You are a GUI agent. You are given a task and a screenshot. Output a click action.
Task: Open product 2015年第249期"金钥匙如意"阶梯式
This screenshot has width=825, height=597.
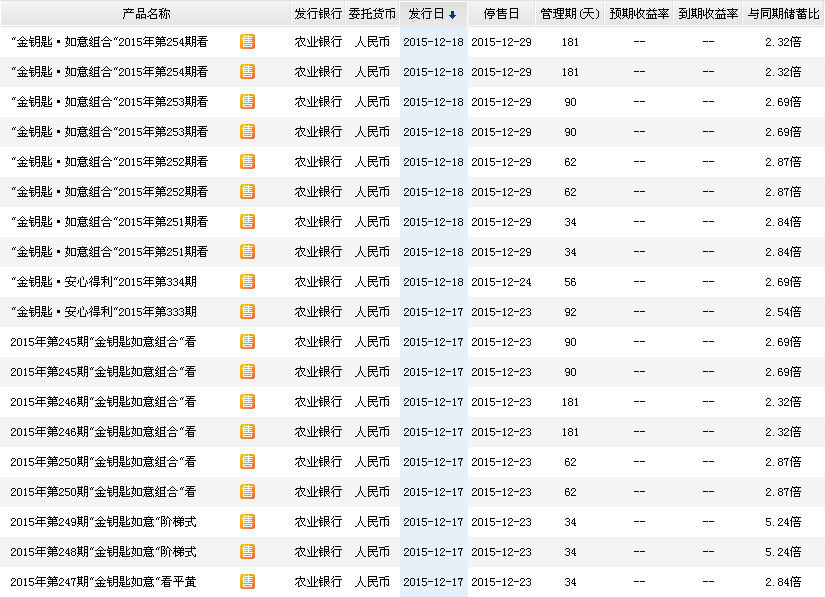[103, 522]
